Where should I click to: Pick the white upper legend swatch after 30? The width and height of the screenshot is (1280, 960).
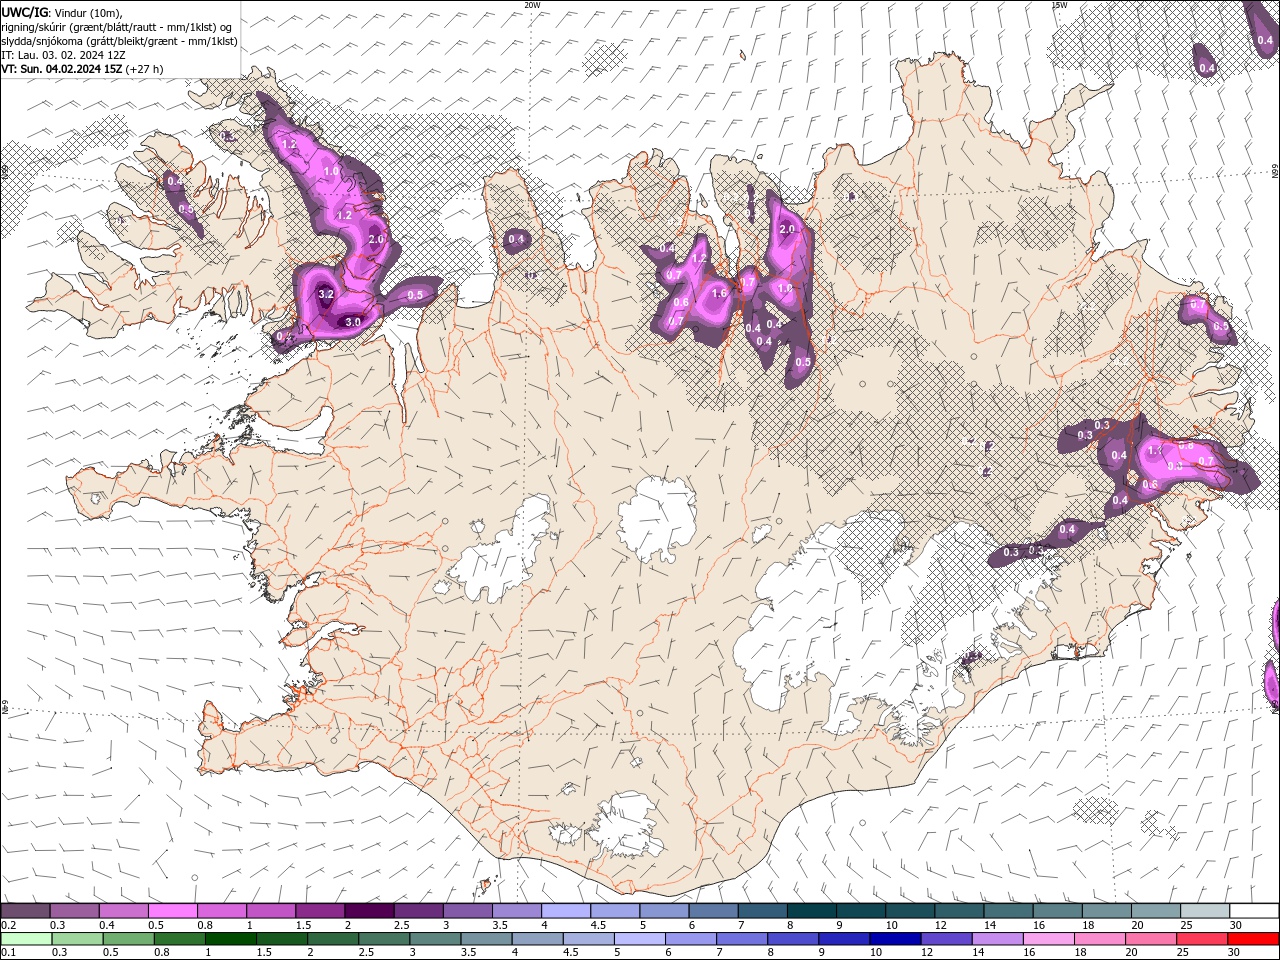pos(1254,911)
